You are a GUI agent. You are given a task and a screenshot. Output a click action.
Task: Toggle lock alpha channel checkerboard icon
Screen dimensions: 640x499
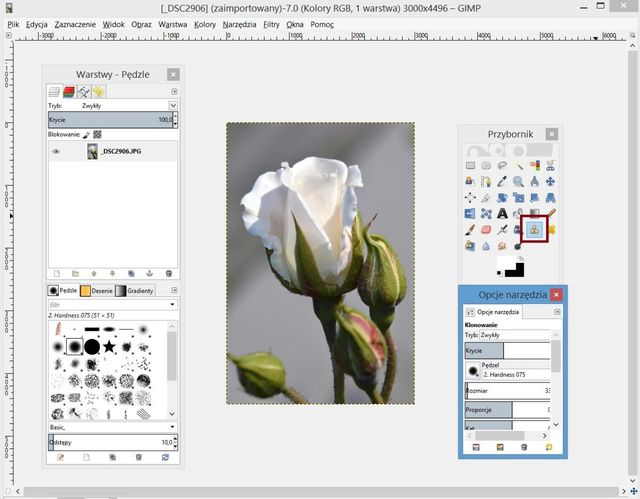tap(98, 133)
